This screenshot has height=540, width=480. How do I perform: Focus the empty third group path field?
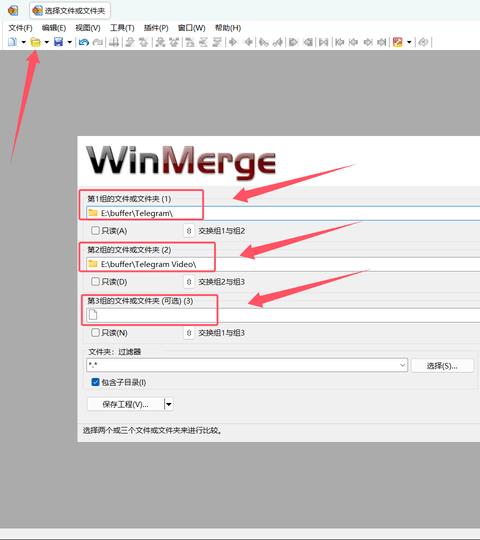[x=283, y=315]
